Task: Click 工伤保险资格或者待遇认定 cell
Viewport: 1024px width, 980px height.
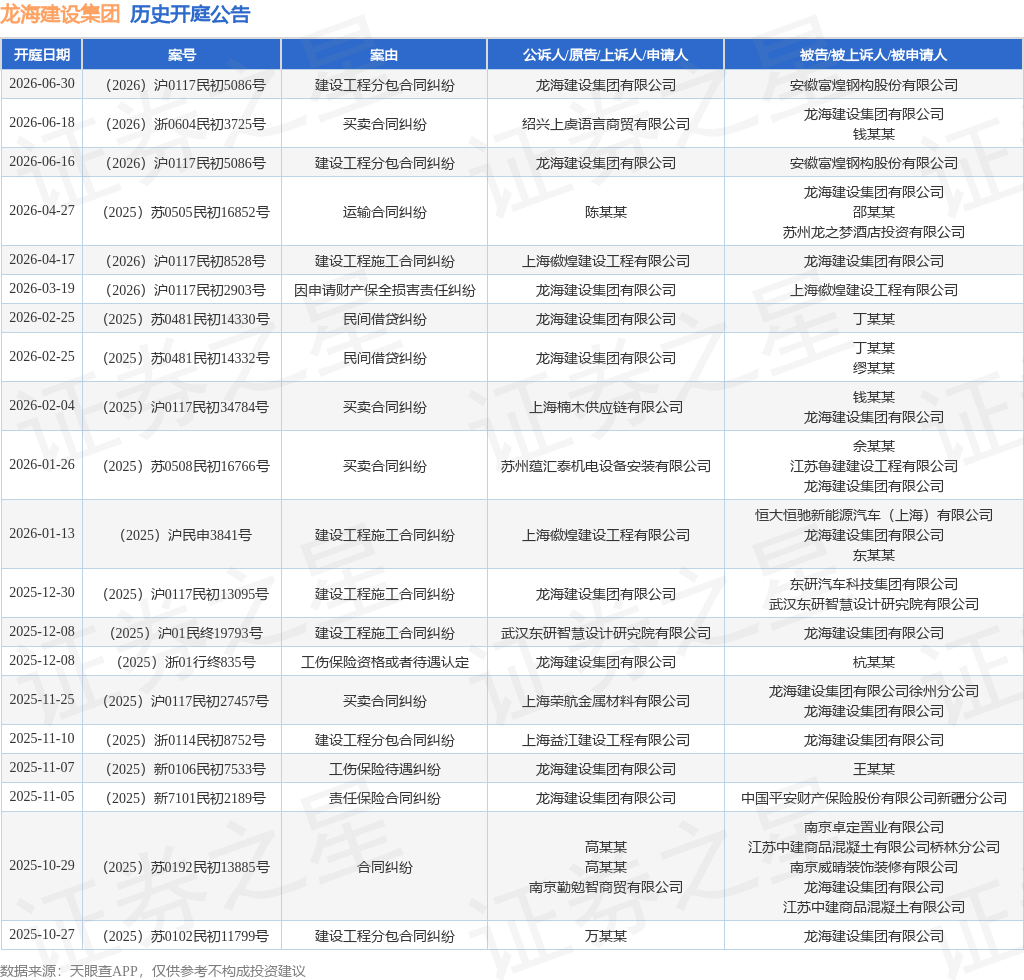Action: click(385, 663)
